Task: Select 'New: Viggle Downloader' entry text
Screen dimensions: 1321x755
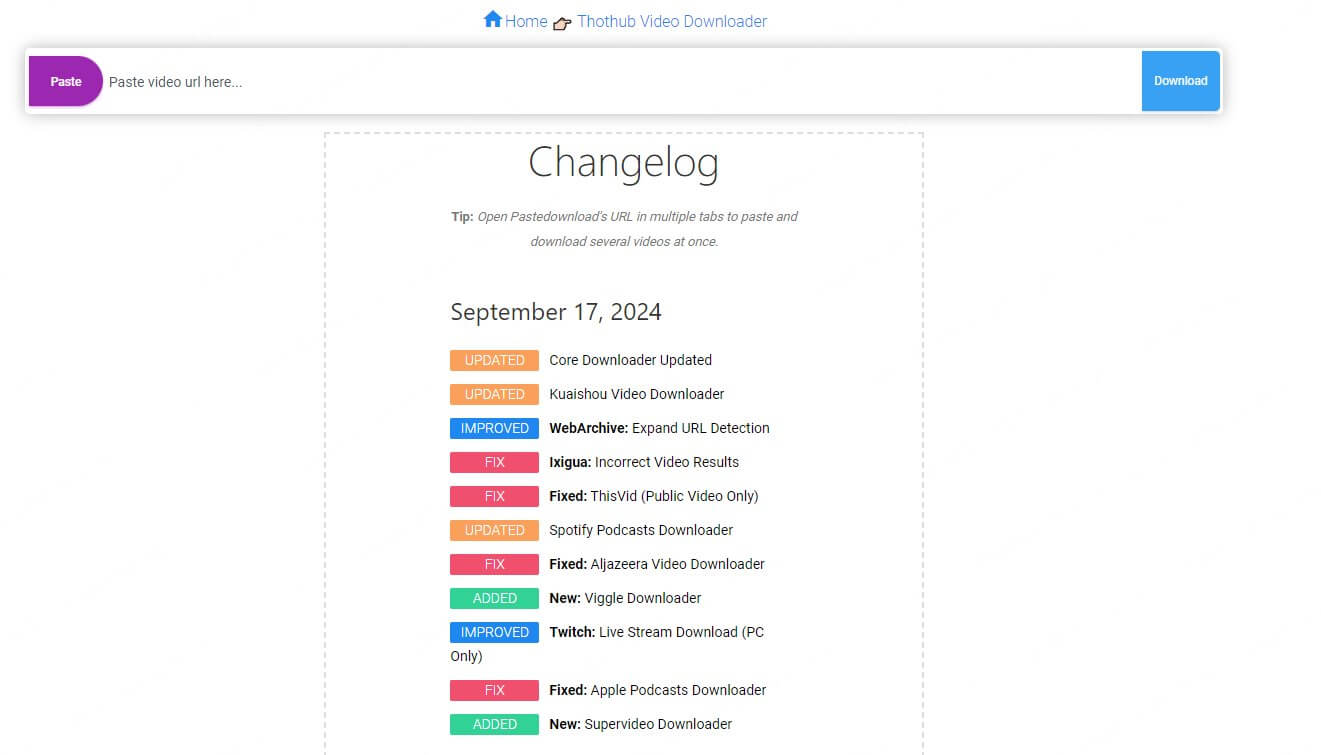Action: click(x=625, y=598)
